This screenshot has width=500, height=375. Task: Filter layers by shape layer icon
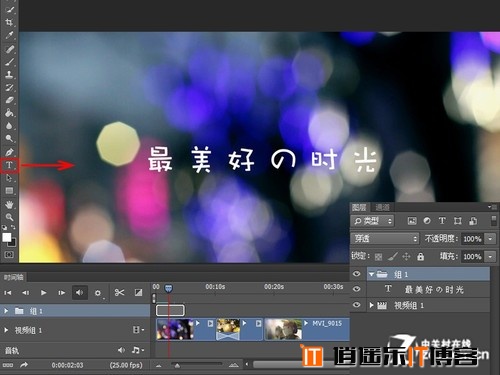458,221
